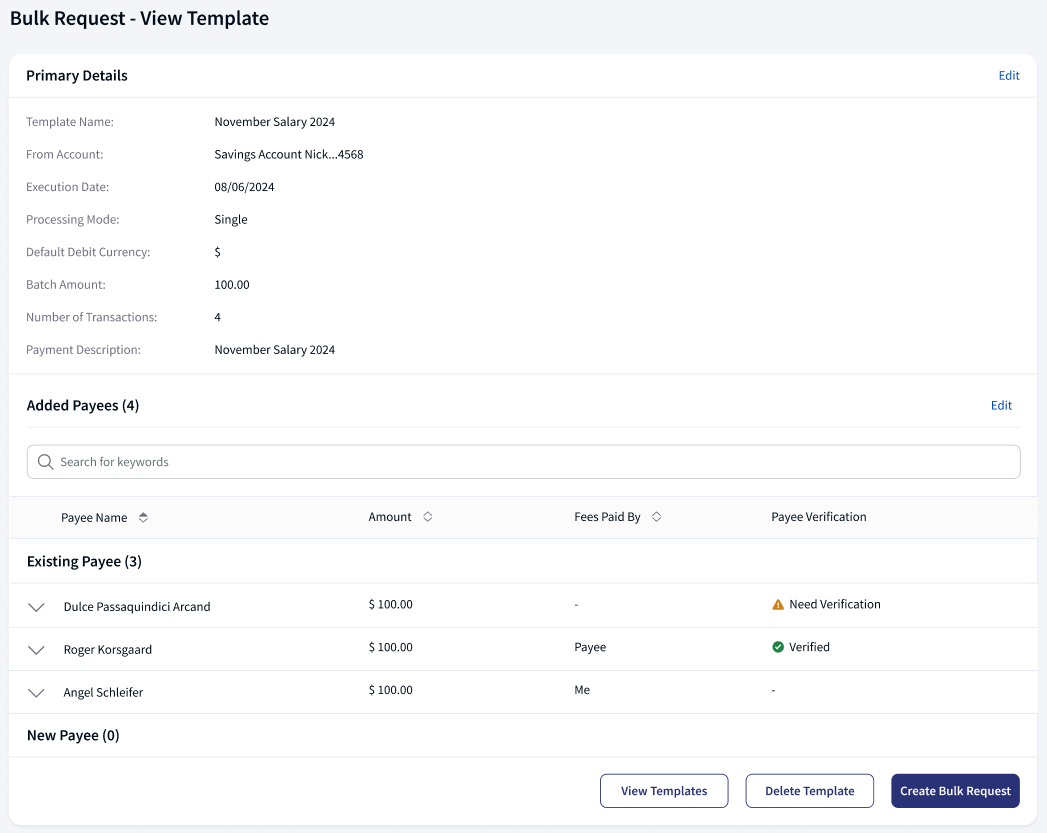This screenshot has height=833, width=1047.
Task: Click the Need Verification status text
Action: pos(835,604)
